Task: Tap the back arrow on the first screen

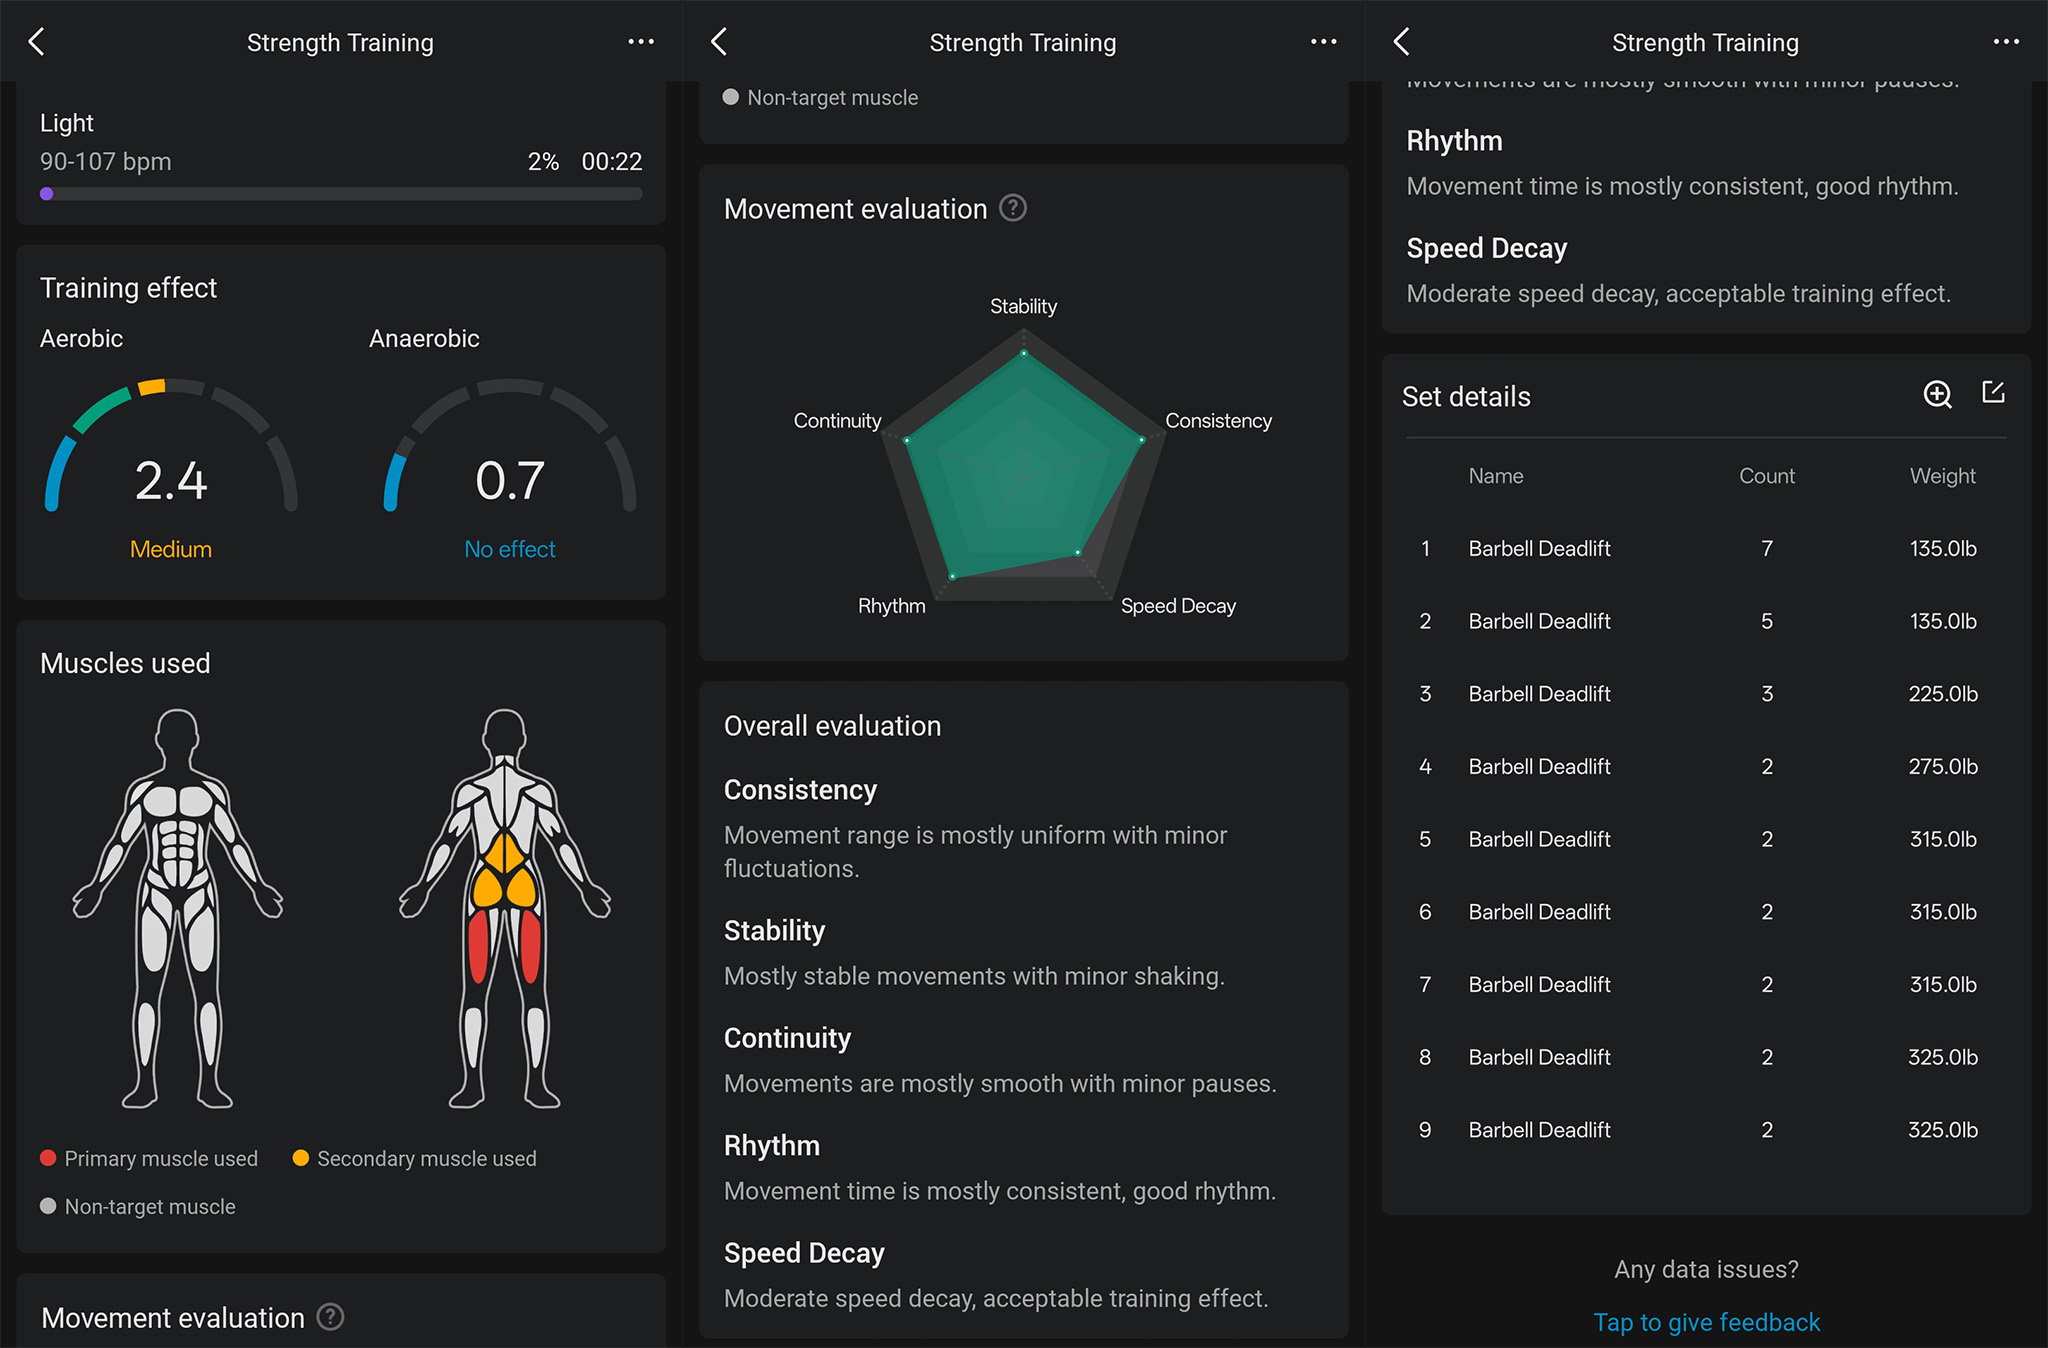Action: tap(38, 42)
